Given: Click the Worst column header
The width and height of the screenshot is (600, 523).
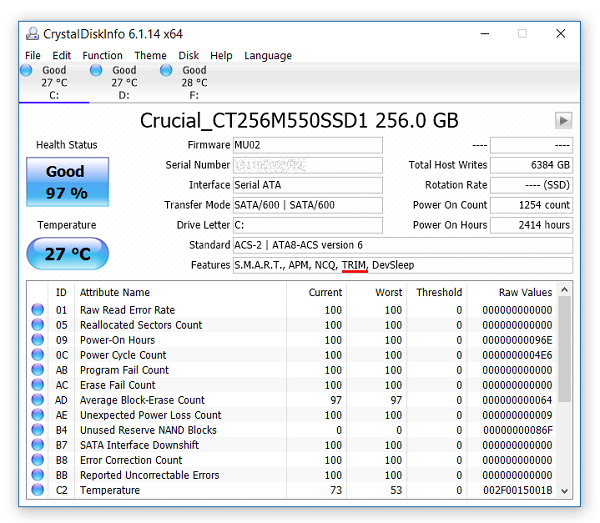Looking at the screenshot, I should pyautogui.click(x=389, y=292).
